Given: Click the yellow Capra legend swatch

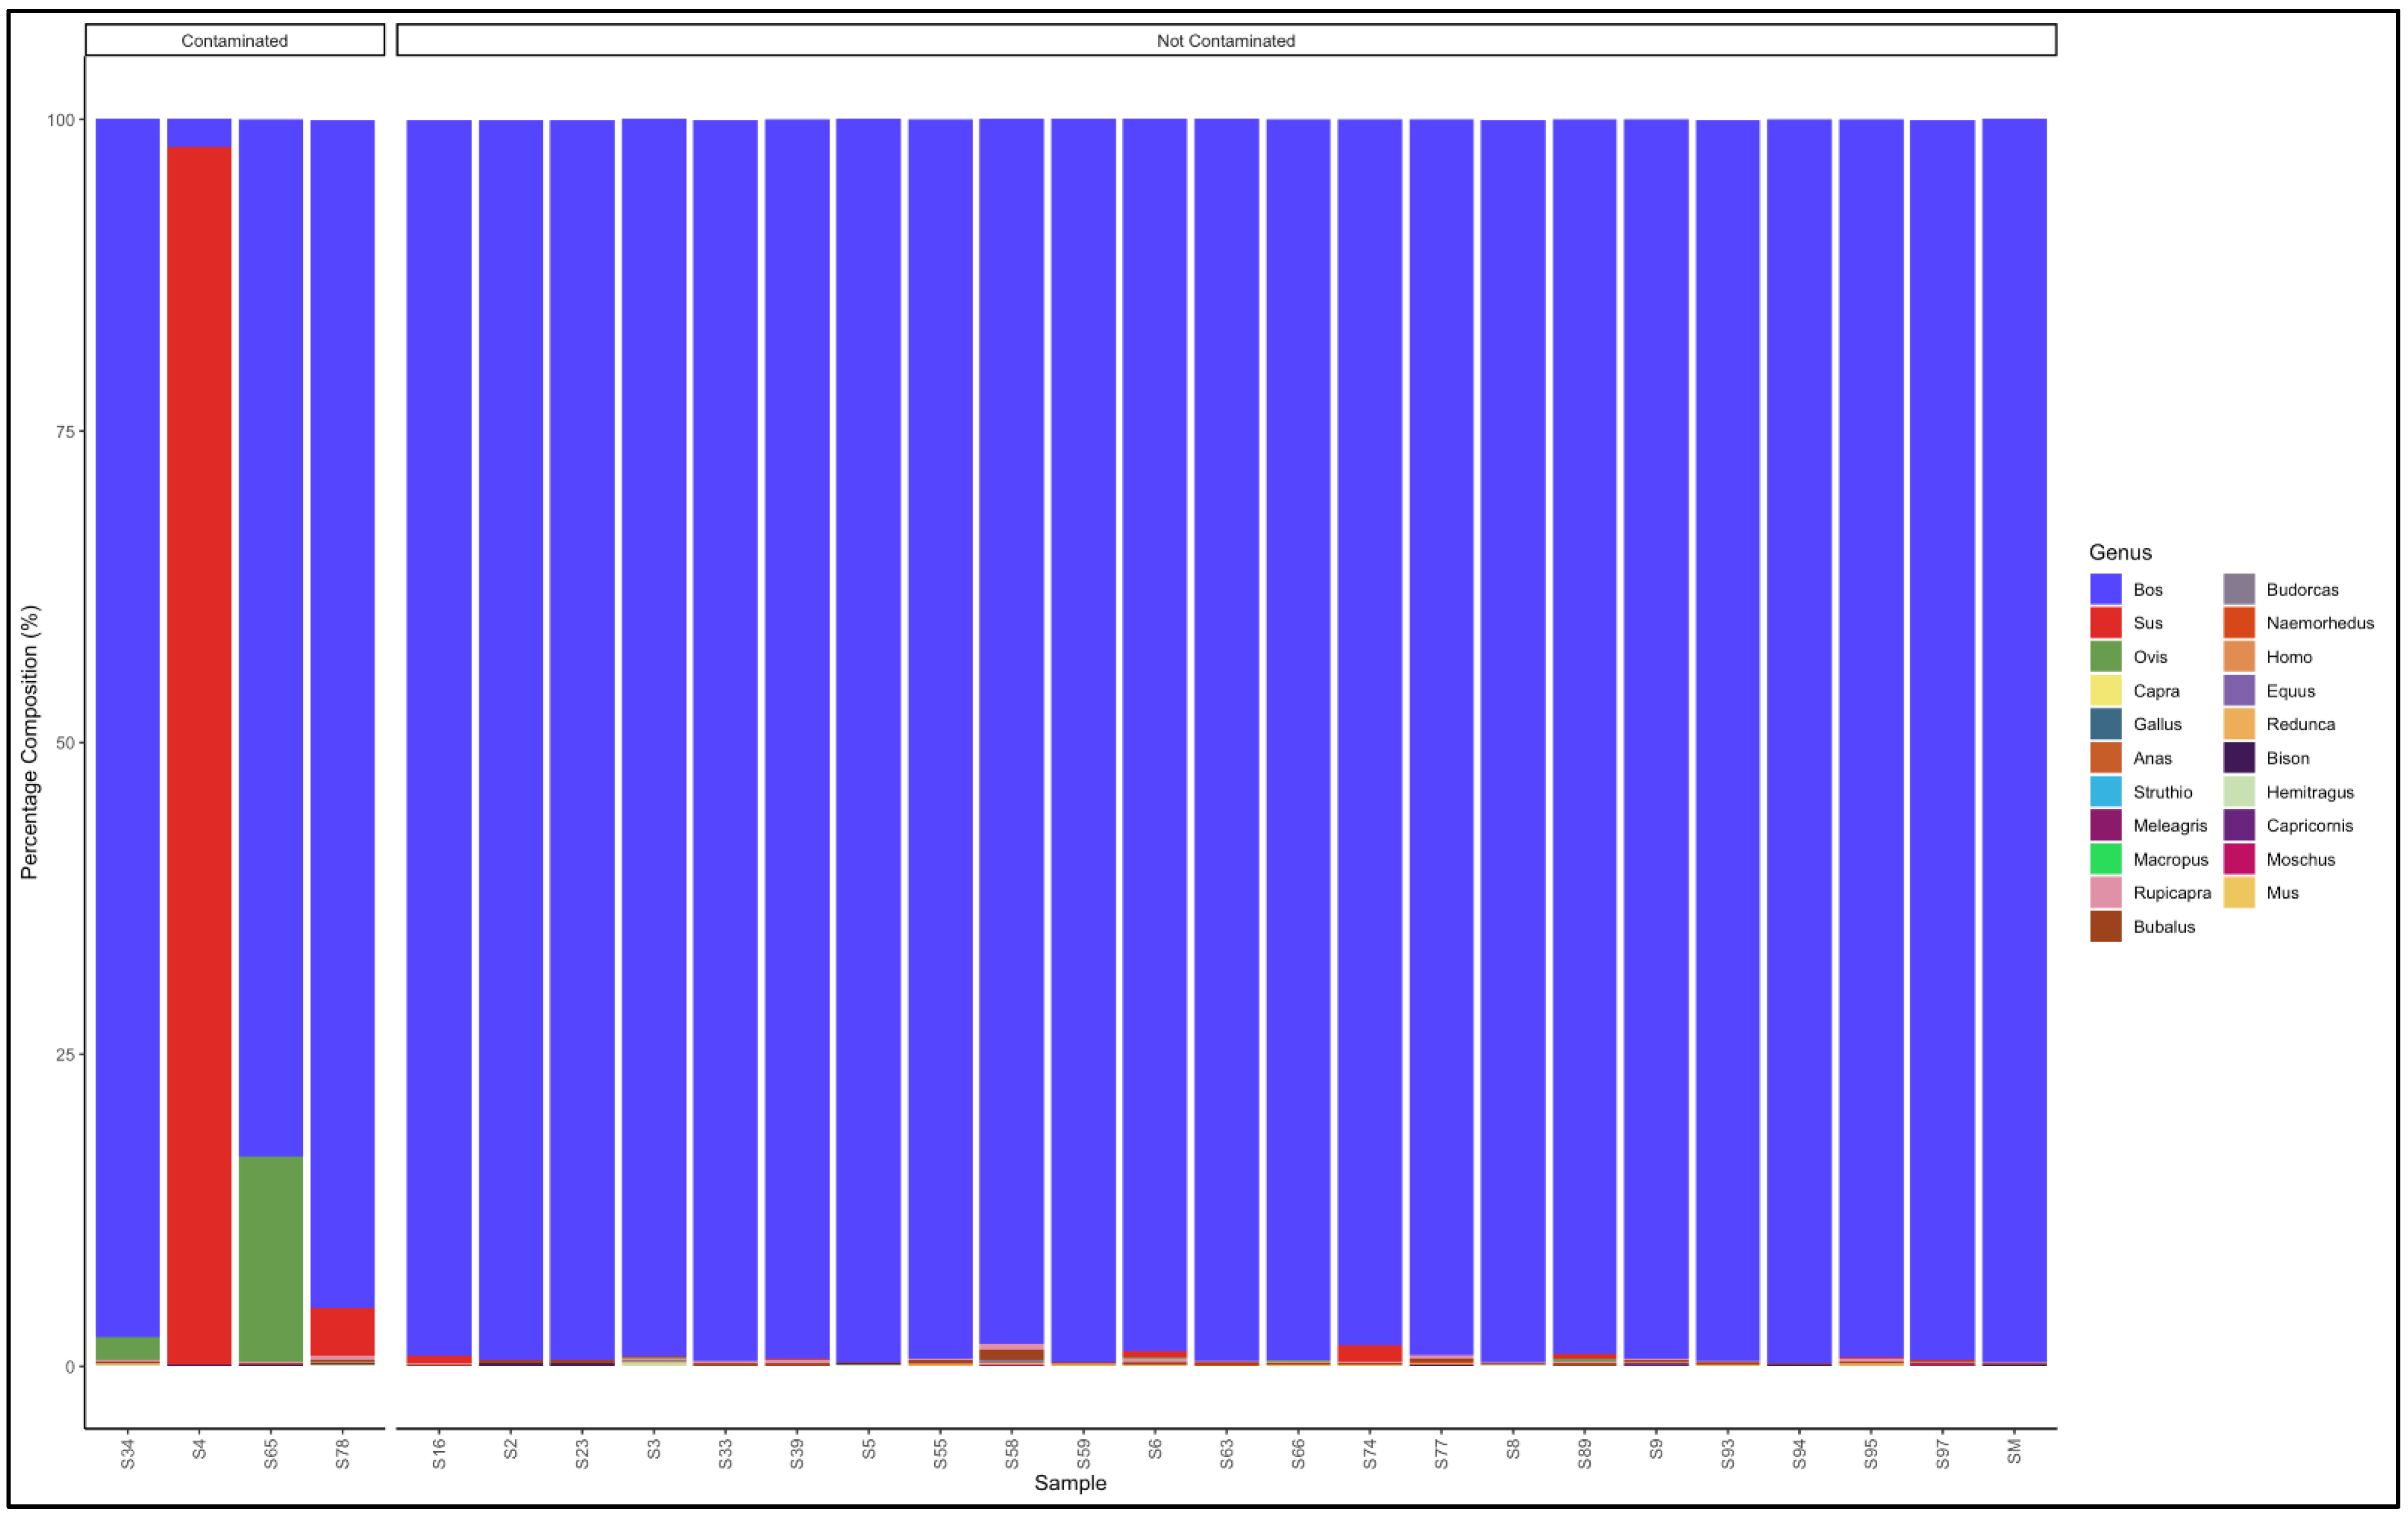Looking at the screenshot, I should pos(2105,691).
